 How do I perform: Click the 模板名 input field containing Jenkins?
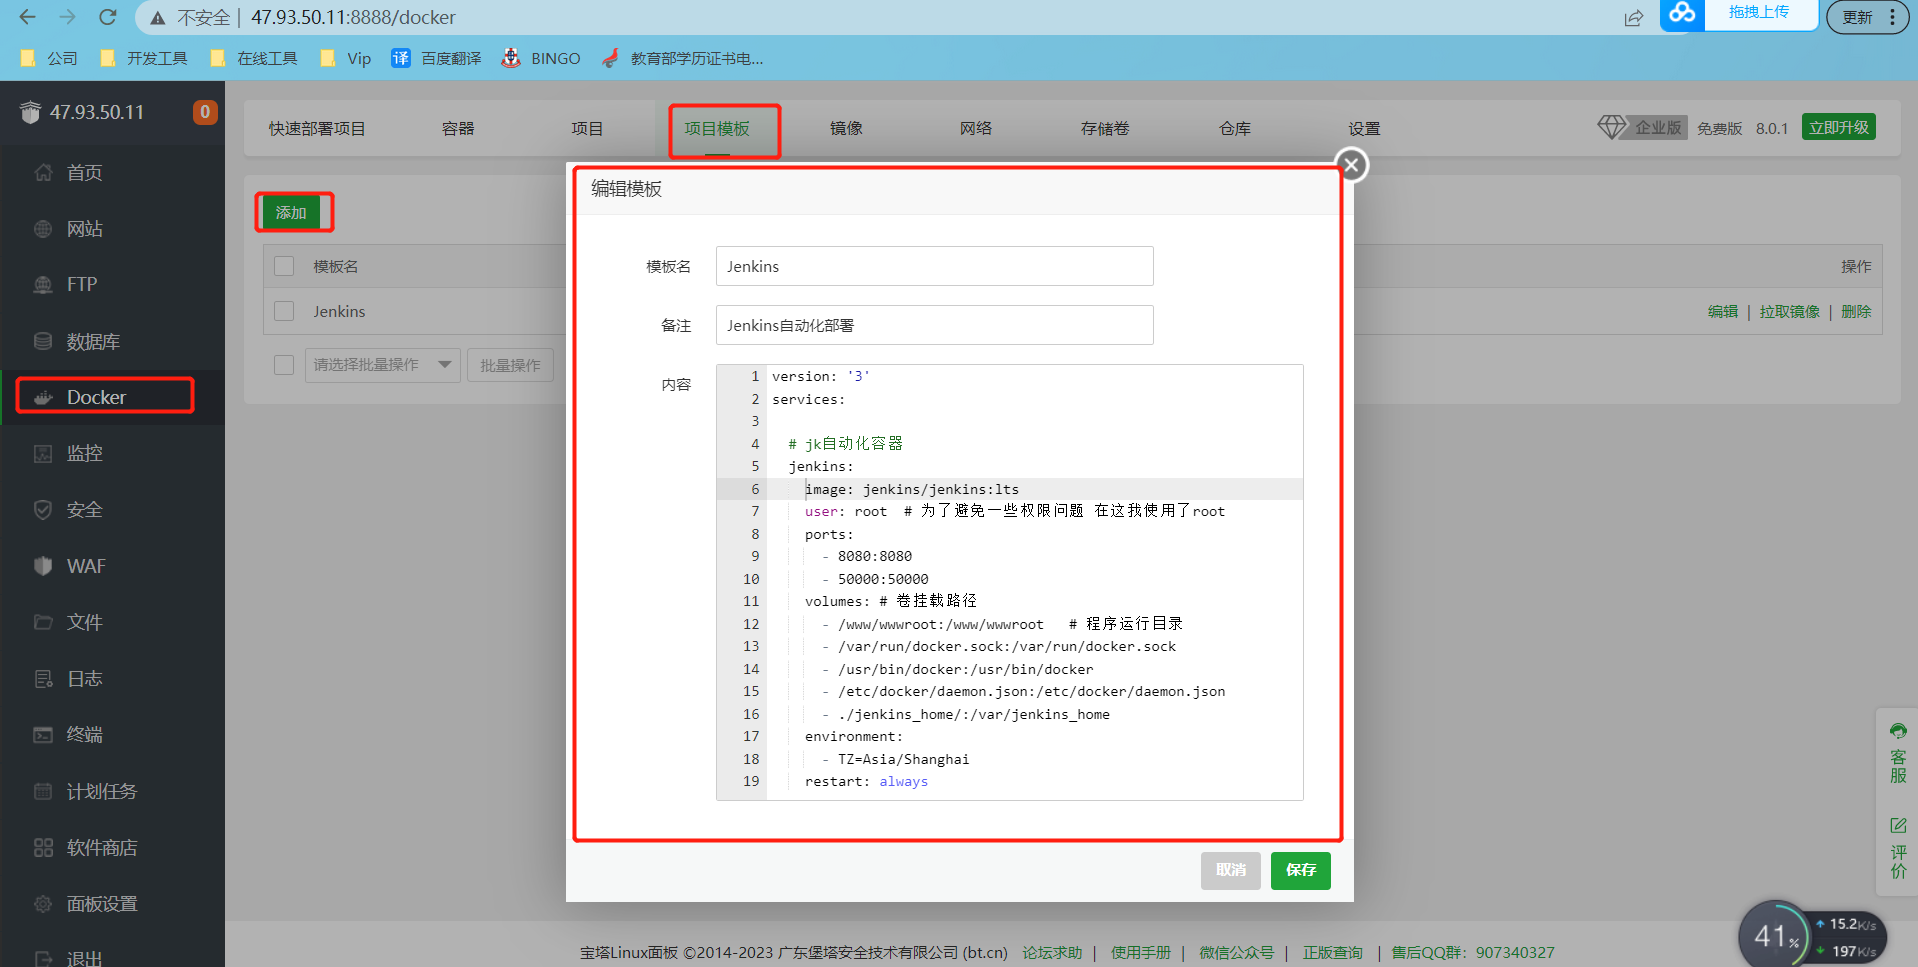click(935, 266)
